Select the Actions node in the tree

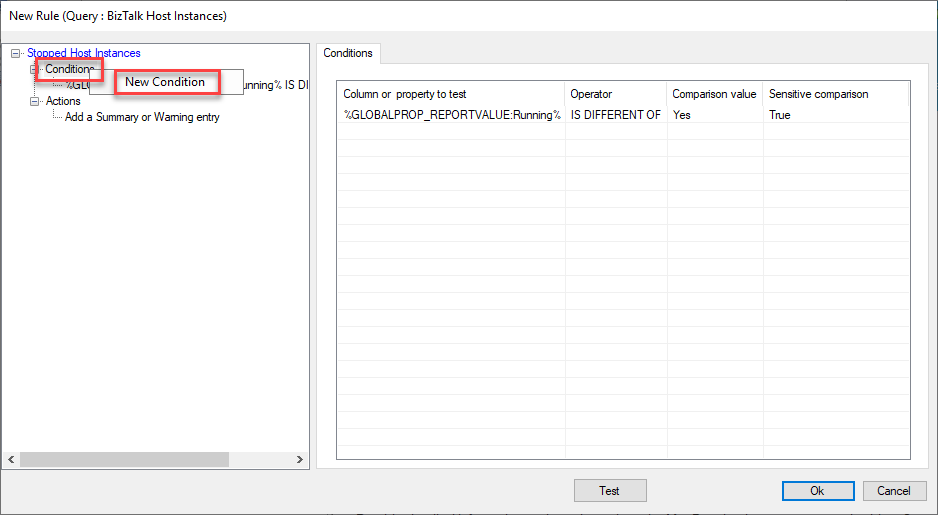[x=63, y=101]
